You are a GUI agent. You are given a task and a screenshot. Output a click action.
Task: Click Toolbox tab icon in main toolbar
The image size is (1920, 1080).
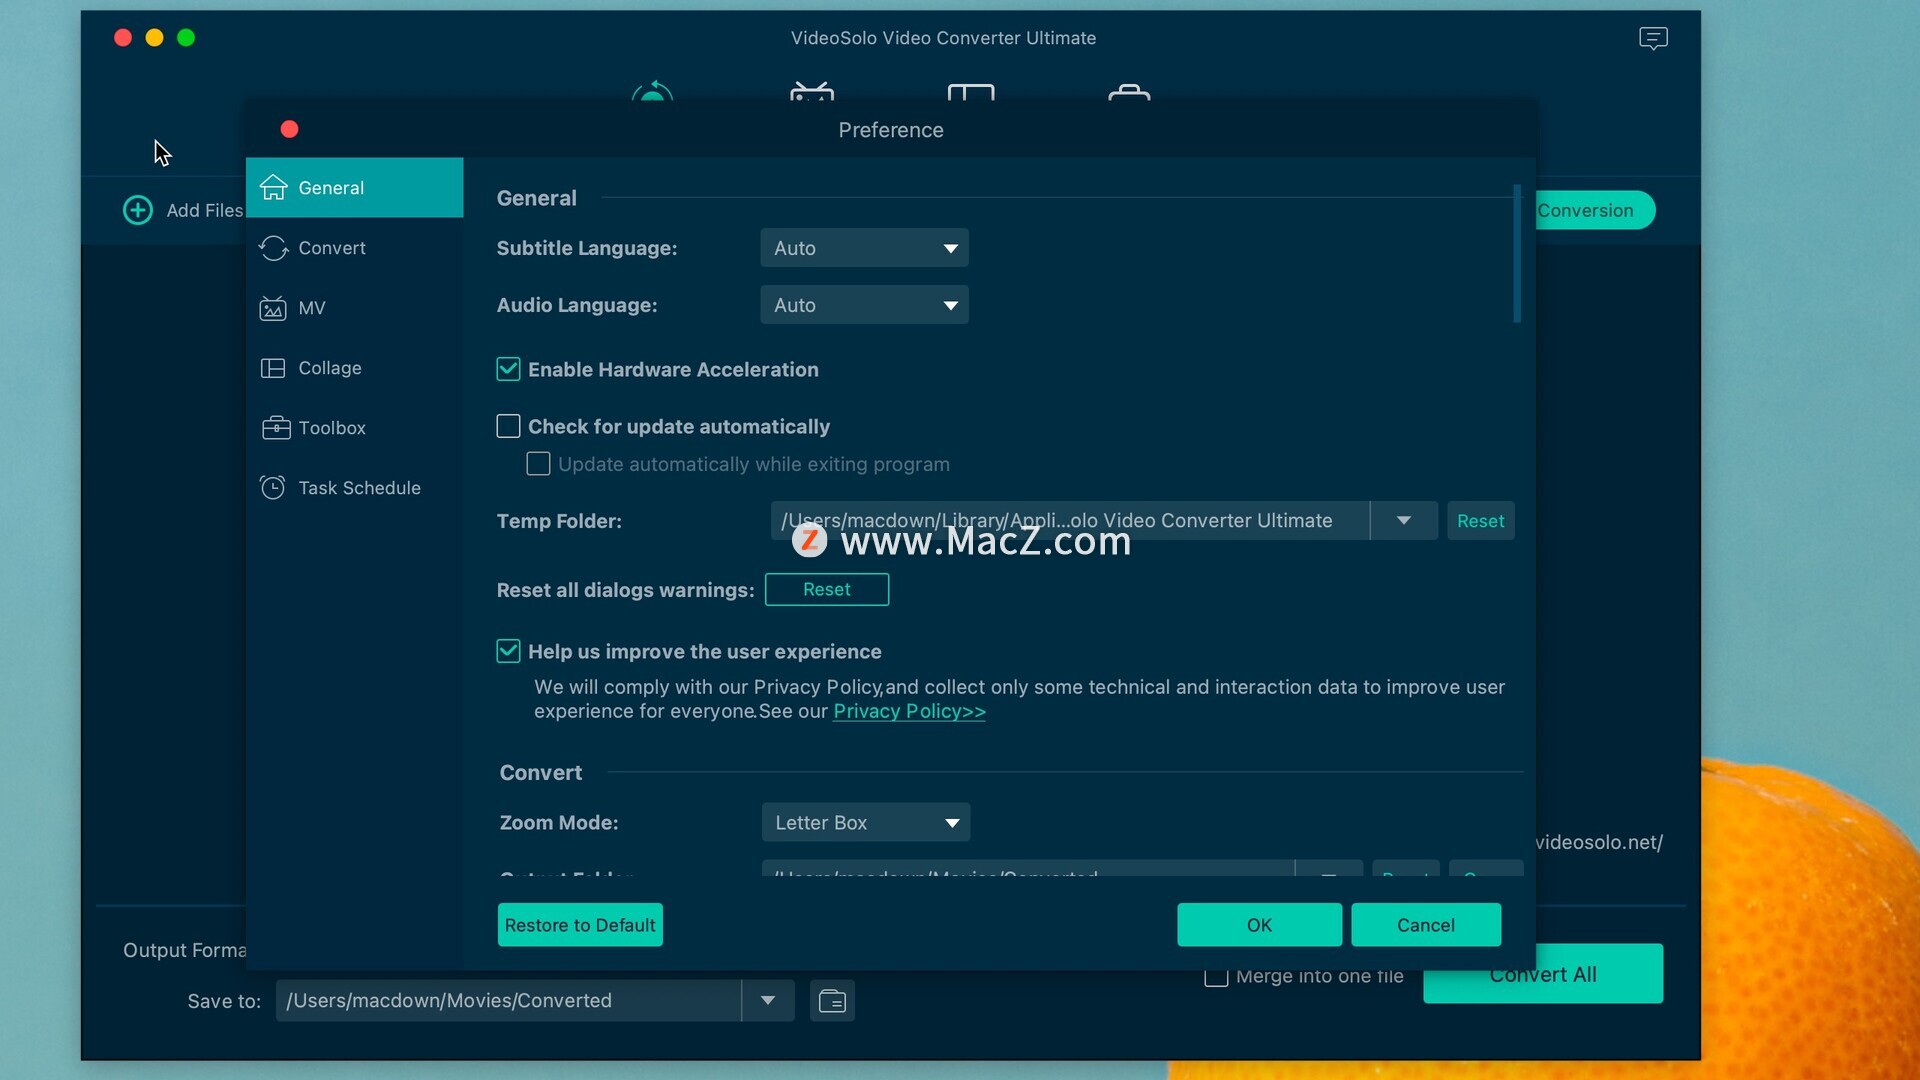pos(1129,91)
